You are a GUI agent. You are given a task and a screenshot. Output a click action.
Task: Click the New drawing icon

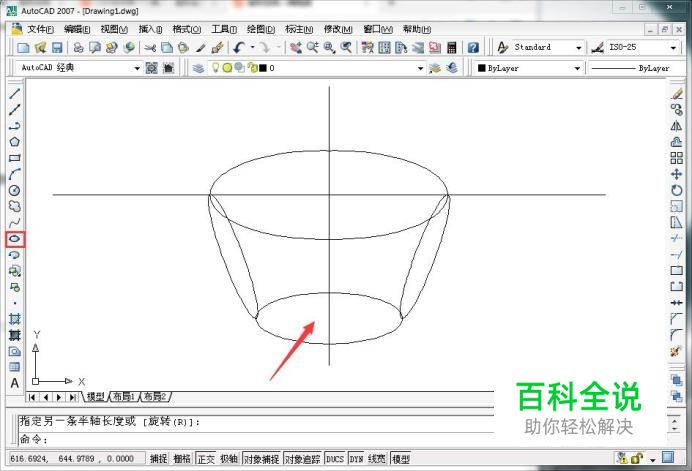click(x=23, y=48)
